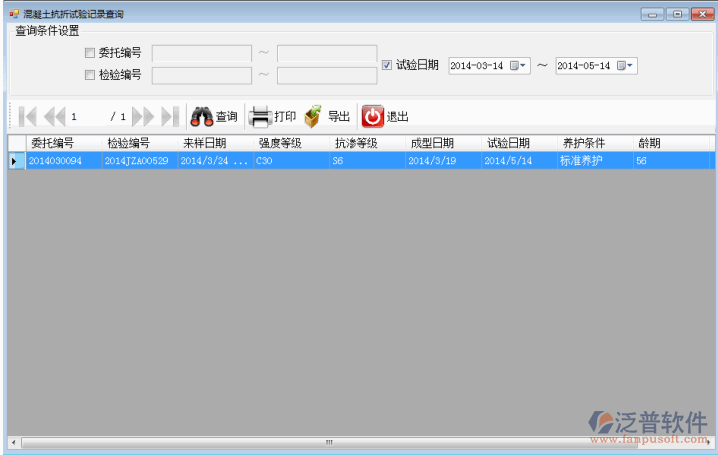
Task: Jump to last page of records
Action: [169, 116]
